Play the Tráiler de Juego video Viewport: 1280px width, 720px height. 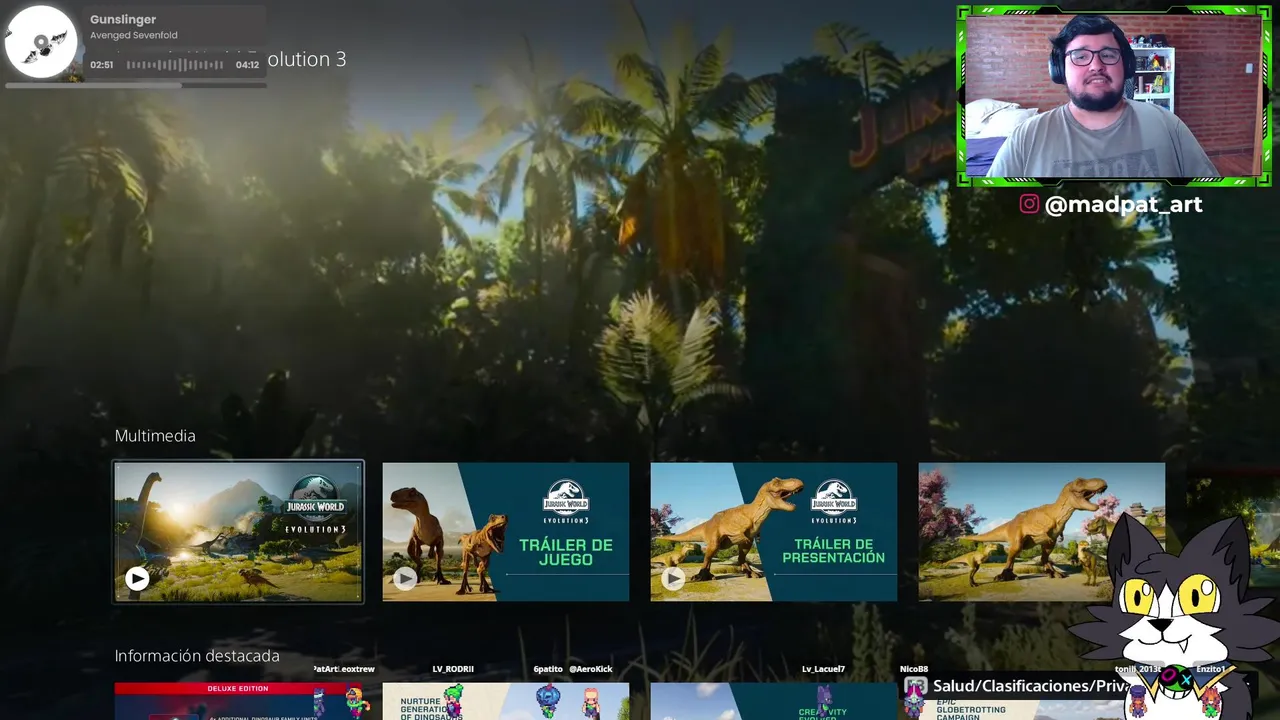405,579
